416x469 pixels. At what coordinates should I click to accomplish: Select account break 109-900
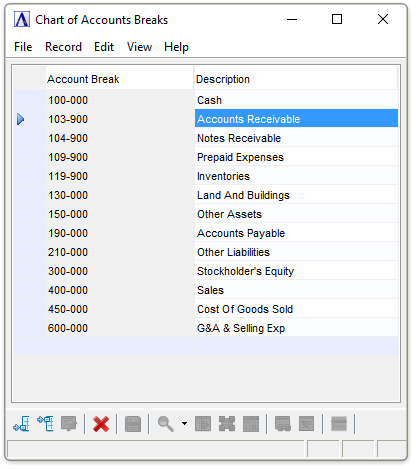tap(119, 157)
